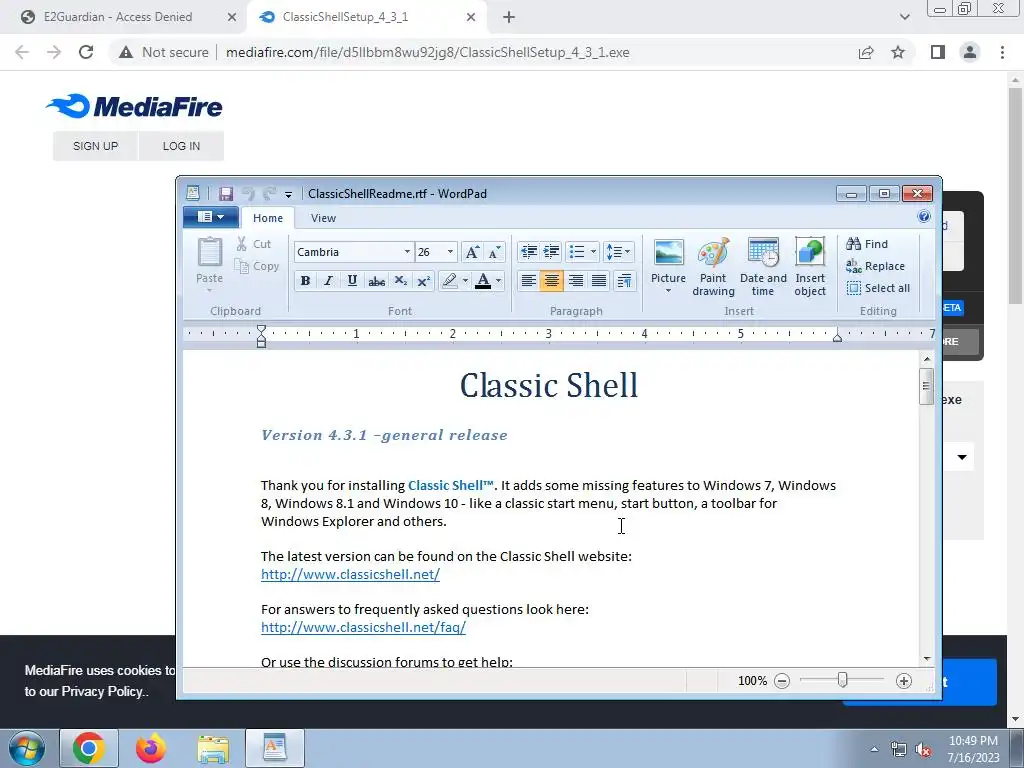This screenshot has height=768, width=1024.
Task: Click the bullet list button
Action: tap(577, 251)
